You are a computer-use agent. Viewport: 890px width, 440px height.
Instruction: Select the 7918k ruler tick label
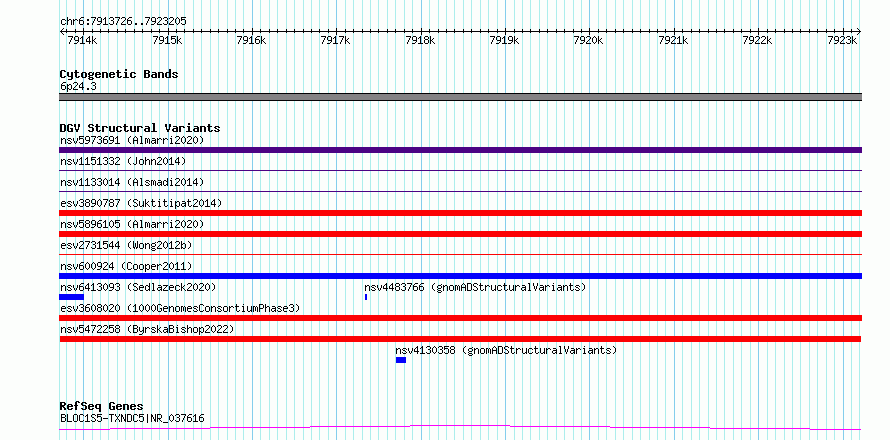[420, 40]
